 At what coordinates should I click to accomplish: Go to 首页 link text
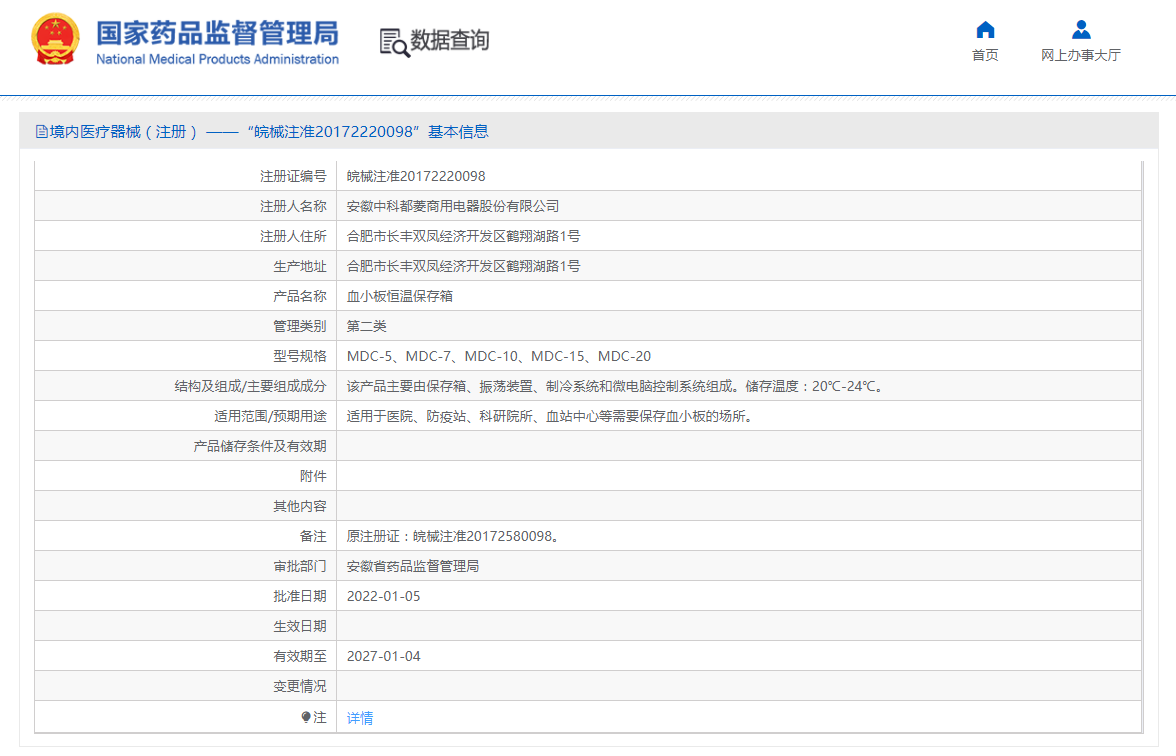point(985,55)
